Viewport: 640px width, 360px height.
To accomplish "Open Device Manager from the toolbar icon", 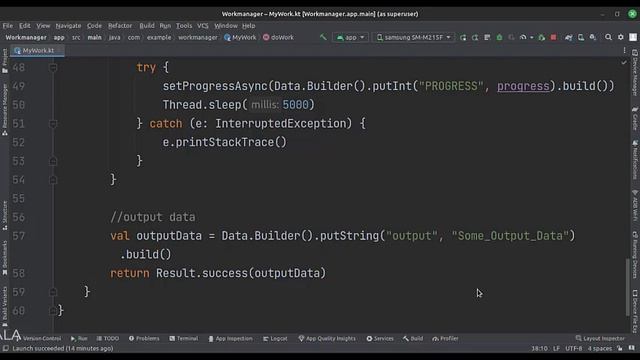I will 580,37.
